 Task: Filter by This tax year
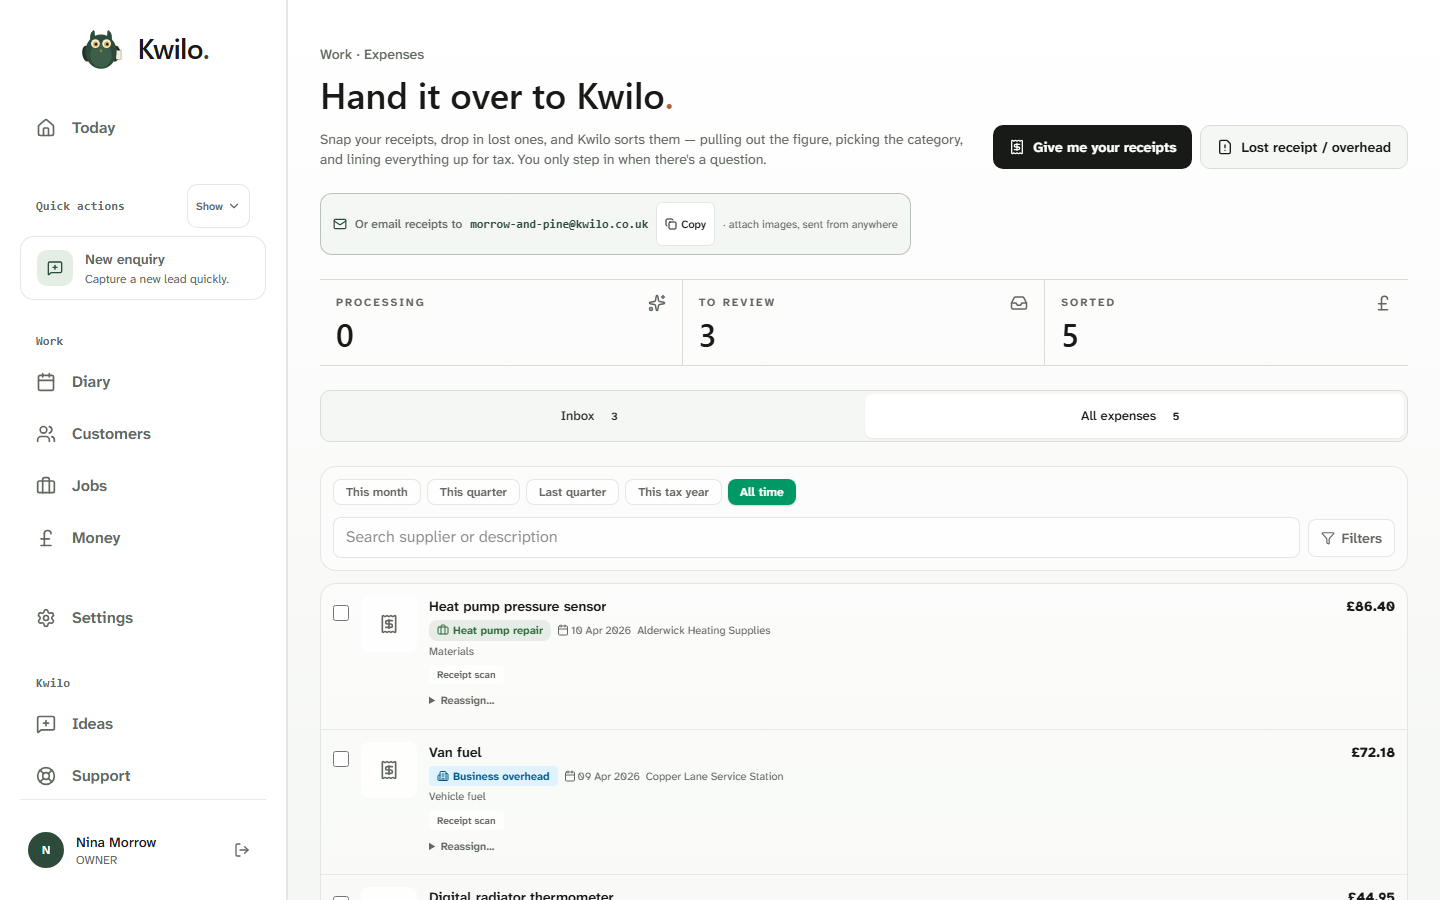point(673,492)
